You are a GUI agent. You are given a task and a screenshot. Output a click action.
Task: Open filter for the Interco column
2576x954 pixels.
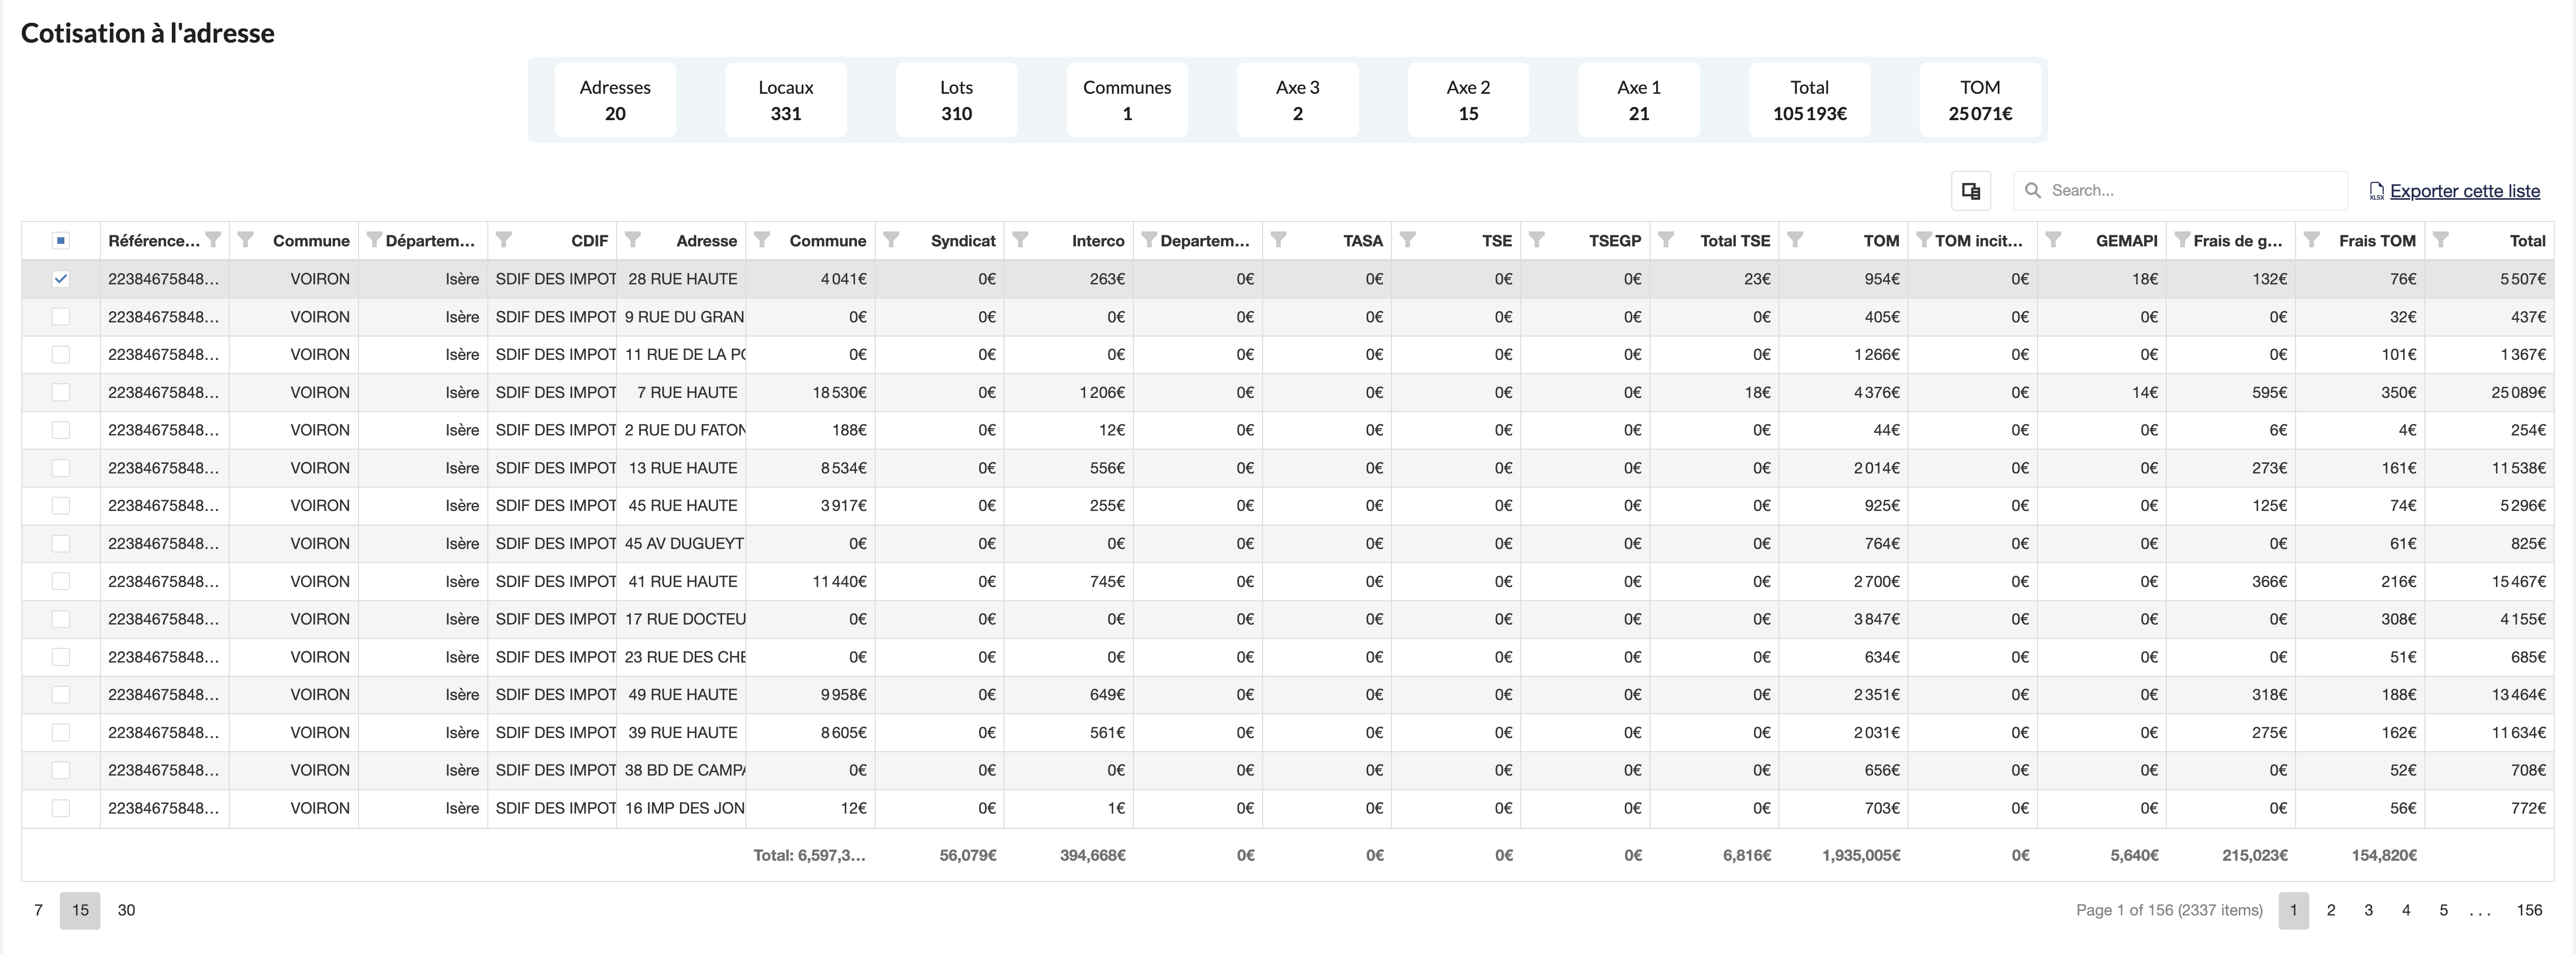(1020, 239)
